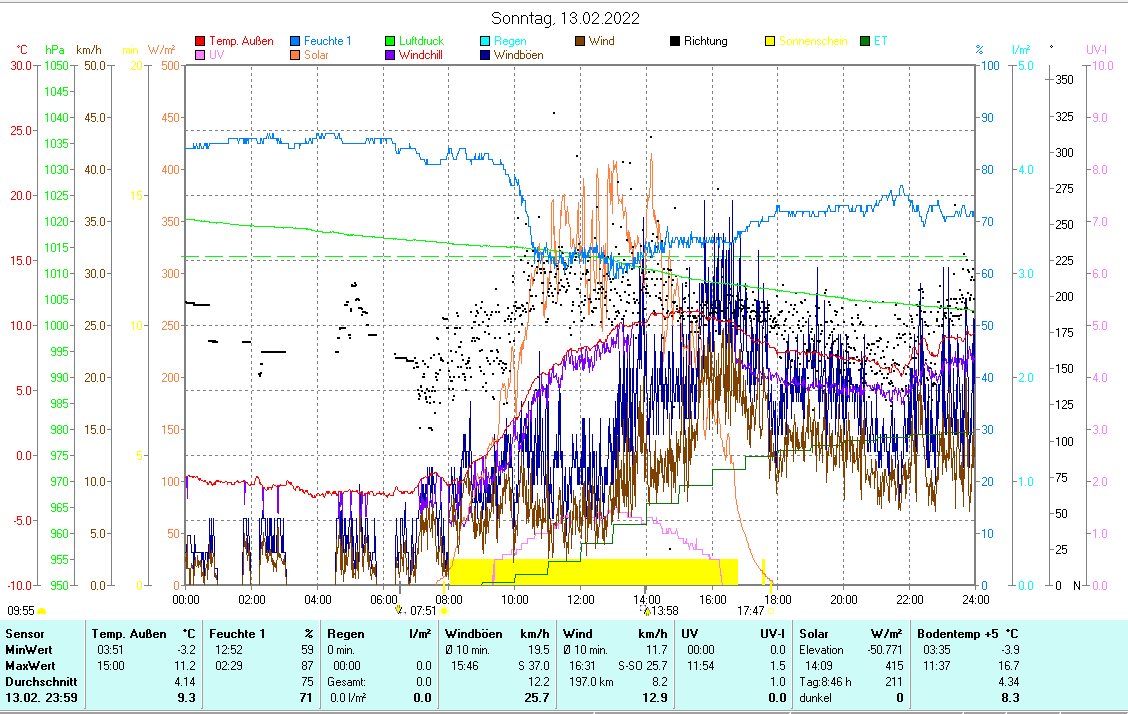This screenshot has width=1128, height=714.
Task: Click the red Temp. Außen legend square
Action: tap(199, 42)
